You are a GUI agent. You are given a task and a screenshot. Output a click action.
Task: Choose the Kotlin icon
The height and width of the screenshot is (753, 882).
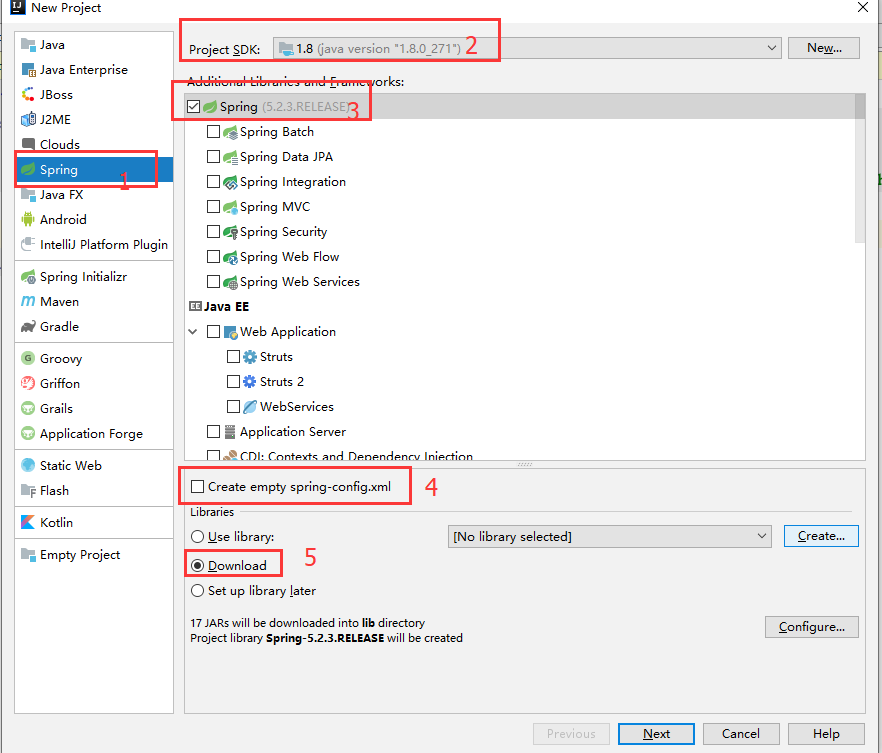click(x=28, y=522)
